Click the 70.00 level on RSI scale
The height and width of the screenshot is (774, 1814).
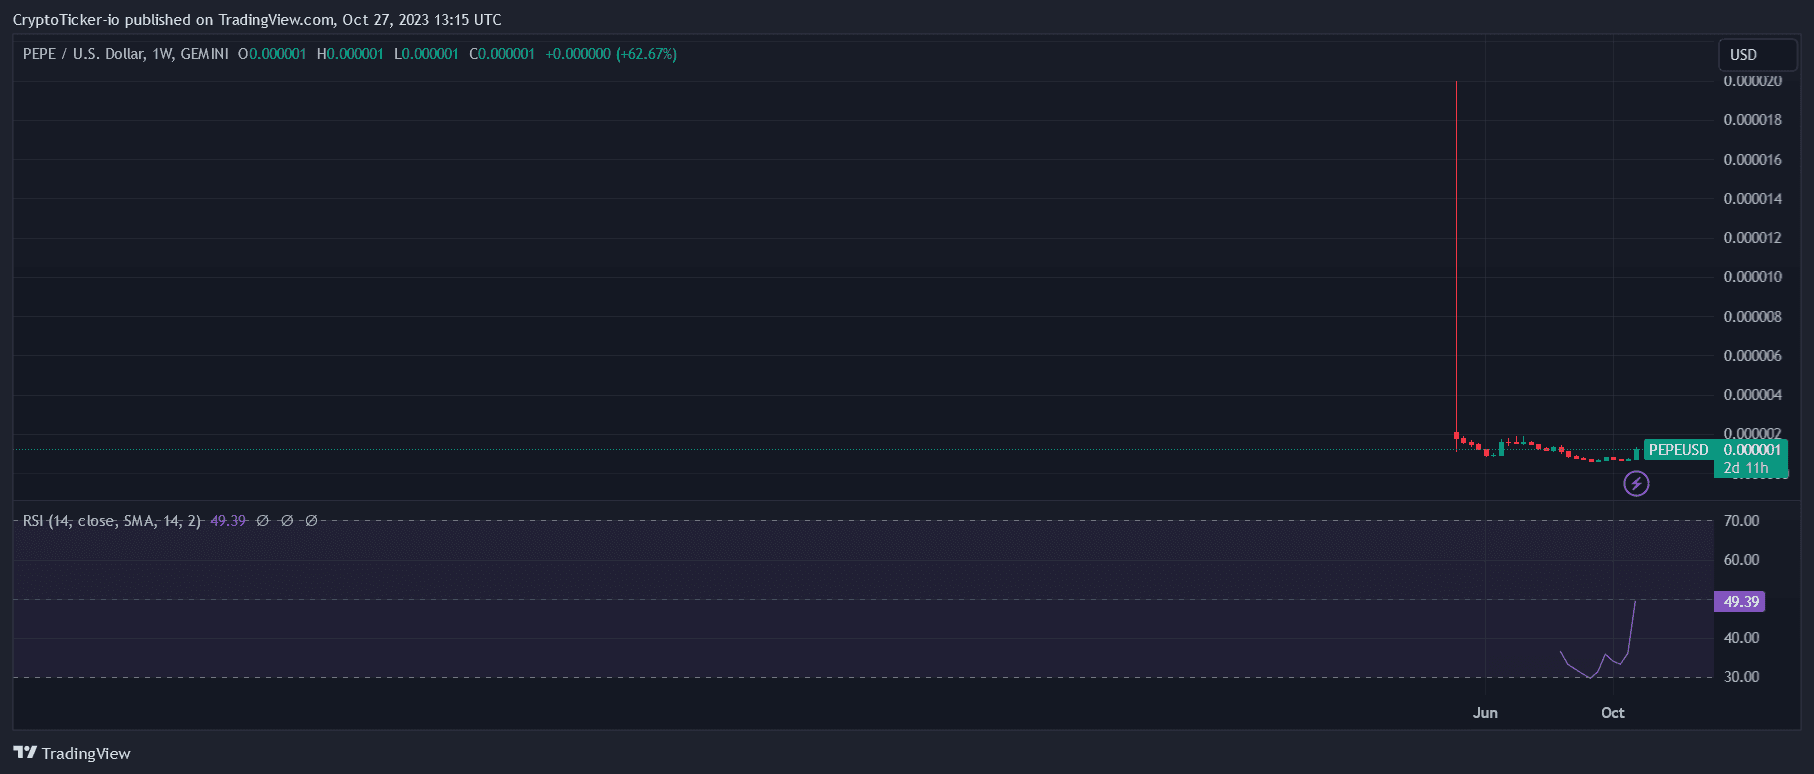pos(1741,521)
